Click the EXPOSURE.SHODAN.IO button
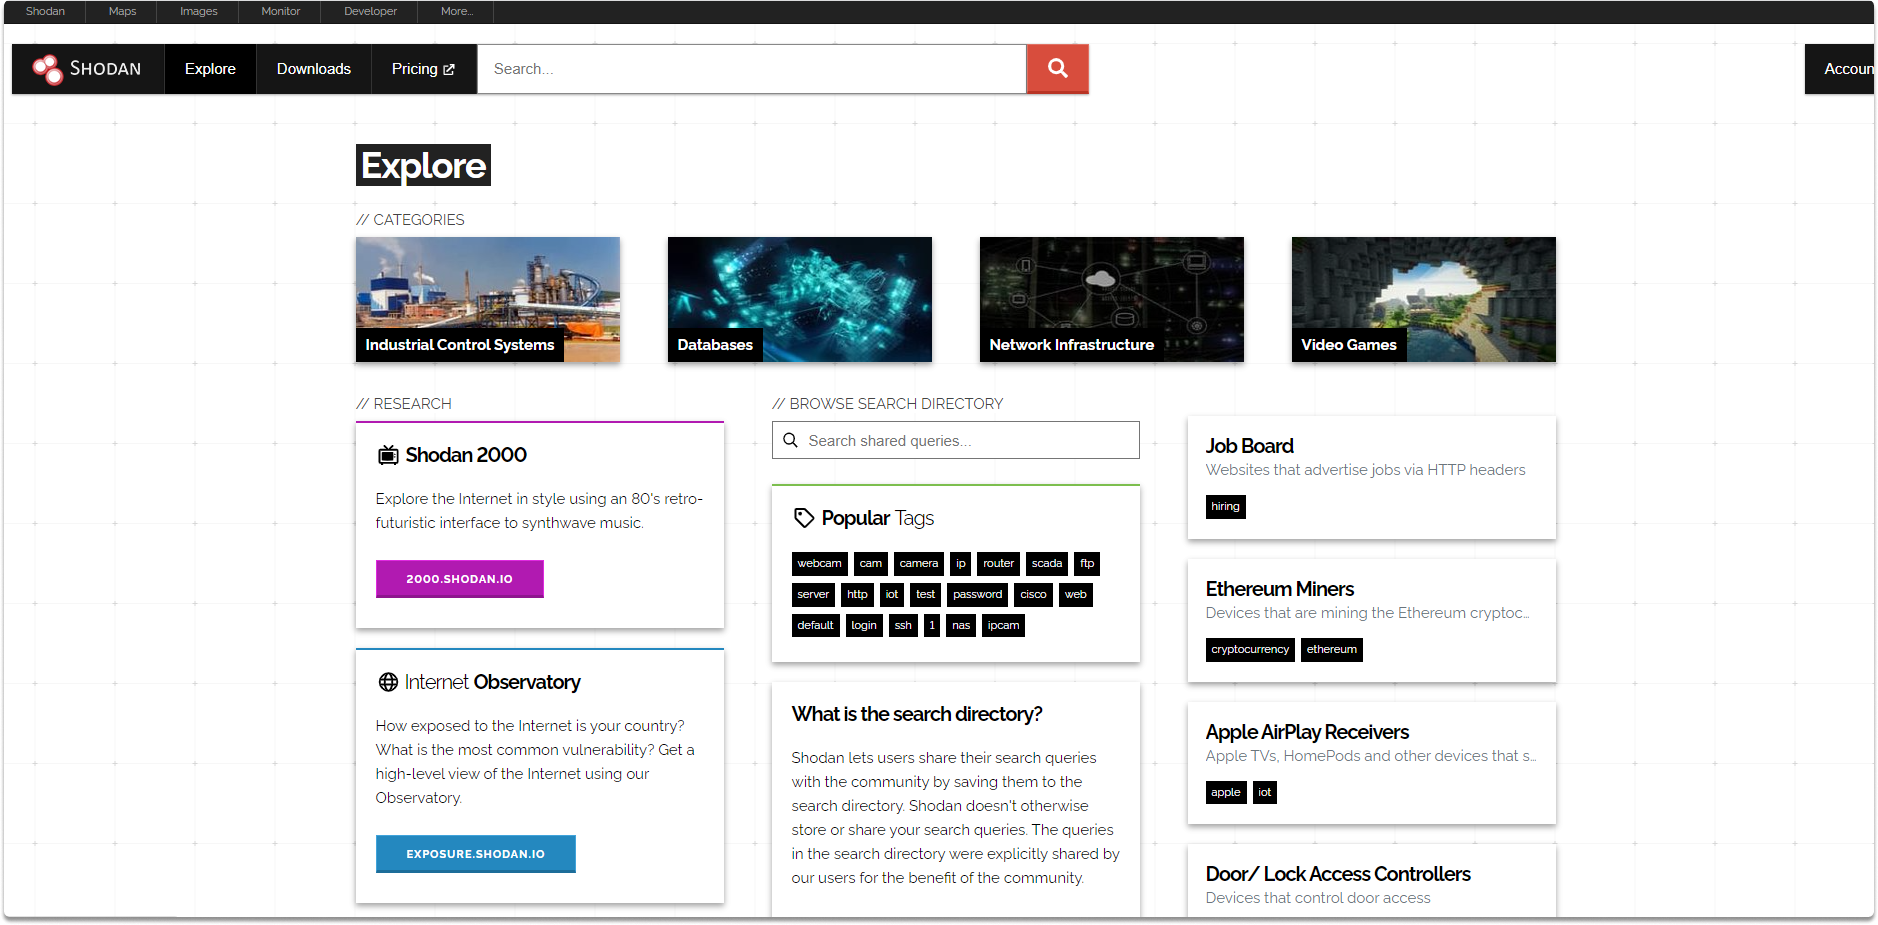The image size is (1878, 925). coord(475,854)
